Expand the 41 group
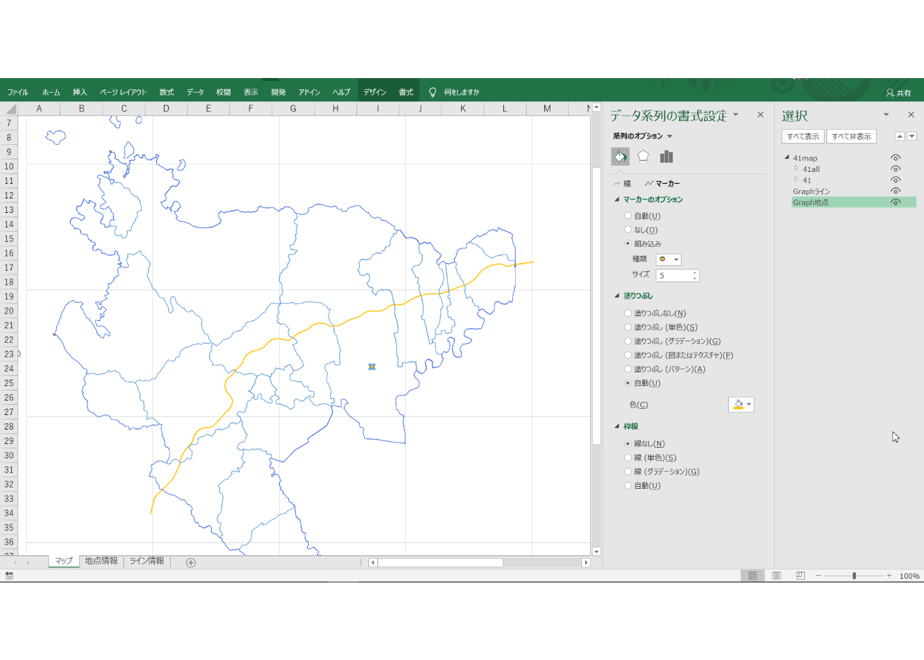 pos(796,180)
